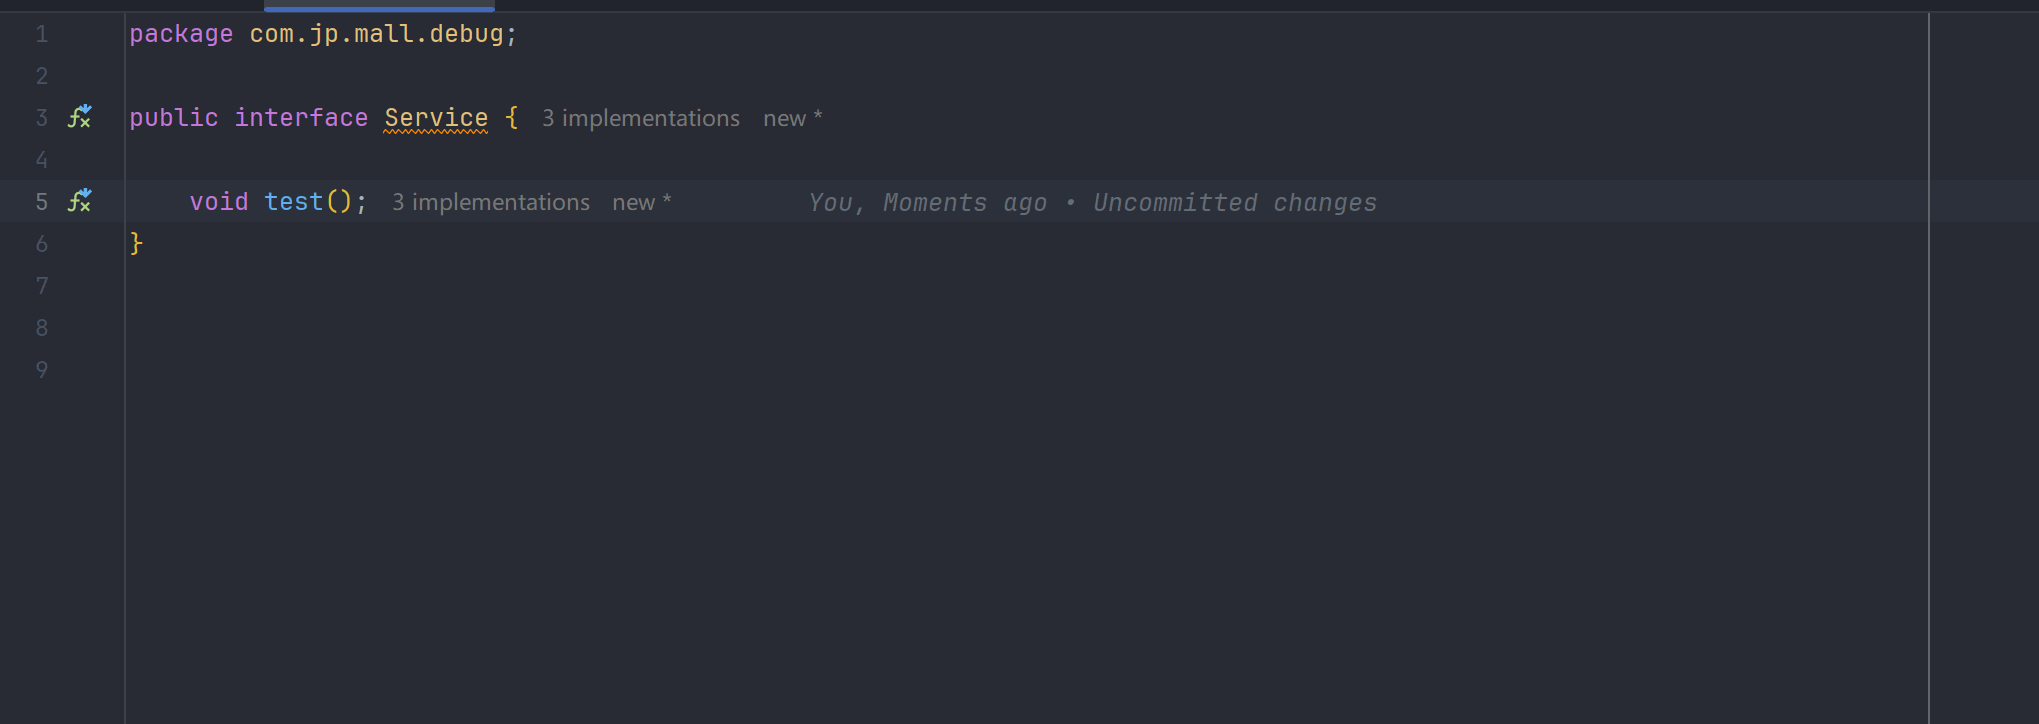Screen dimensions: 2039x724
Task: Click line number 6 in the gutter
Action: [x=42, y=244]
